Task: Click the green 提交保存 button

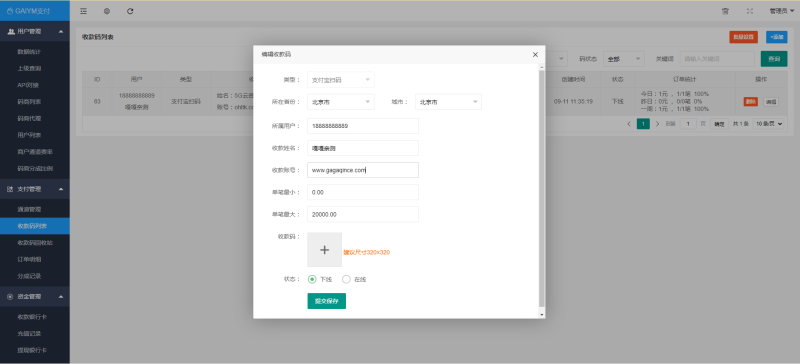Action: [327, 301]
